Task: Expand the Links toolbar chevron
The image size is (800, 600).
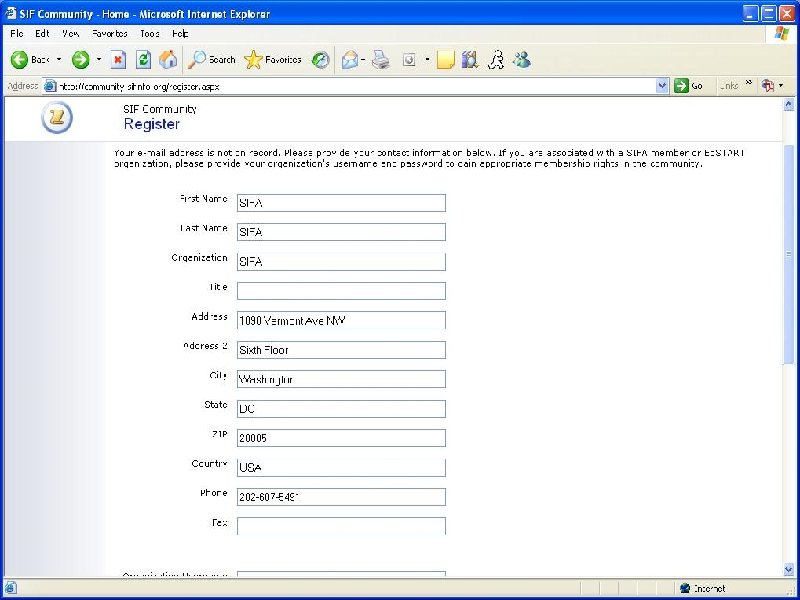Action: tap(748, 83)
